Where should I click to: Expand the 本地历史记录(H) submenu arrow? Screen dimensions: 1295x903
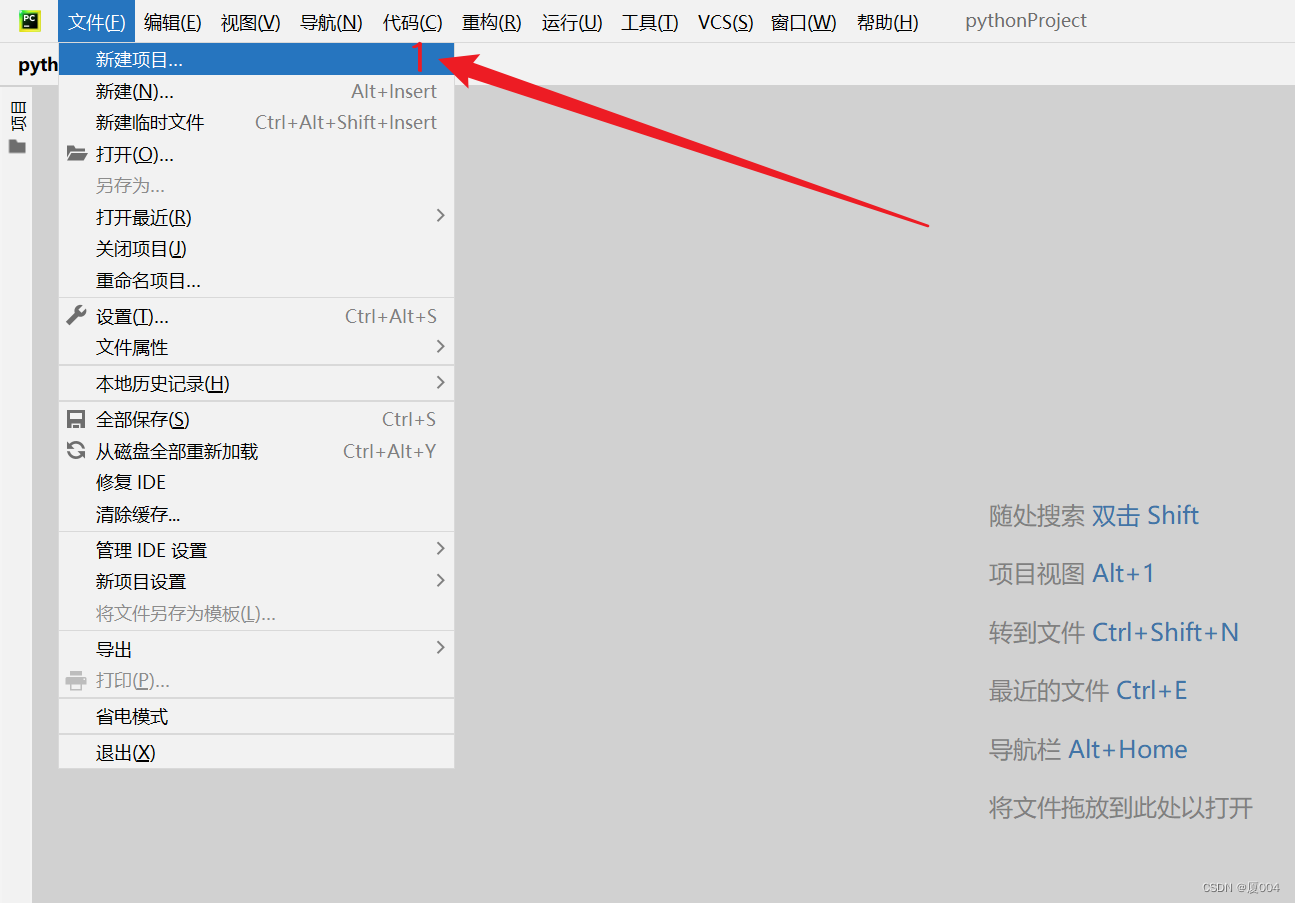tap(440, 382)
